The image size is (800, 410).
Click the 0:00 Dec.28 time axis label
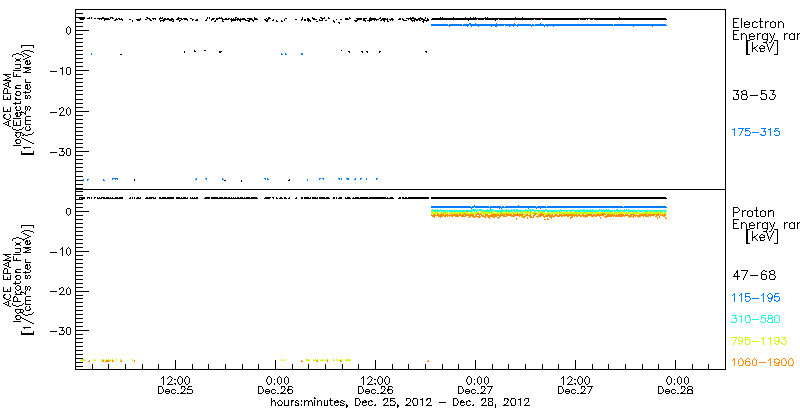[x=676, y=386]
